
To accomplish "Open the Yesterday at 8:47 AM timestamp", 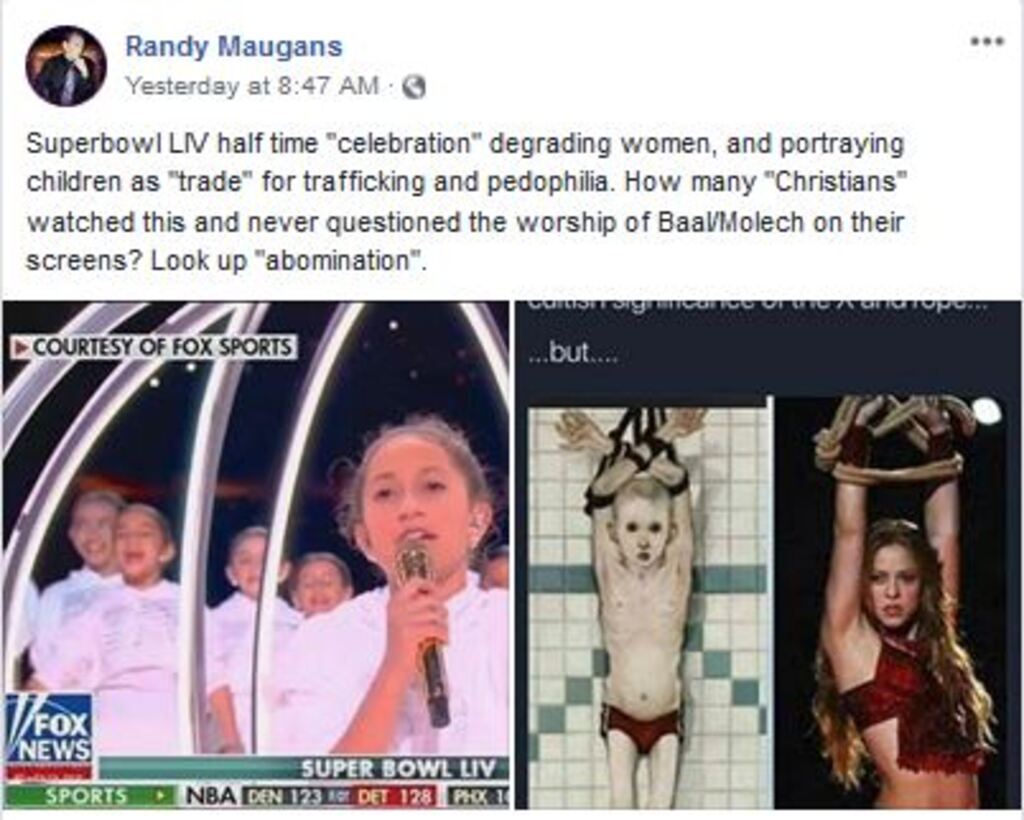I will [x=251, y=86].
